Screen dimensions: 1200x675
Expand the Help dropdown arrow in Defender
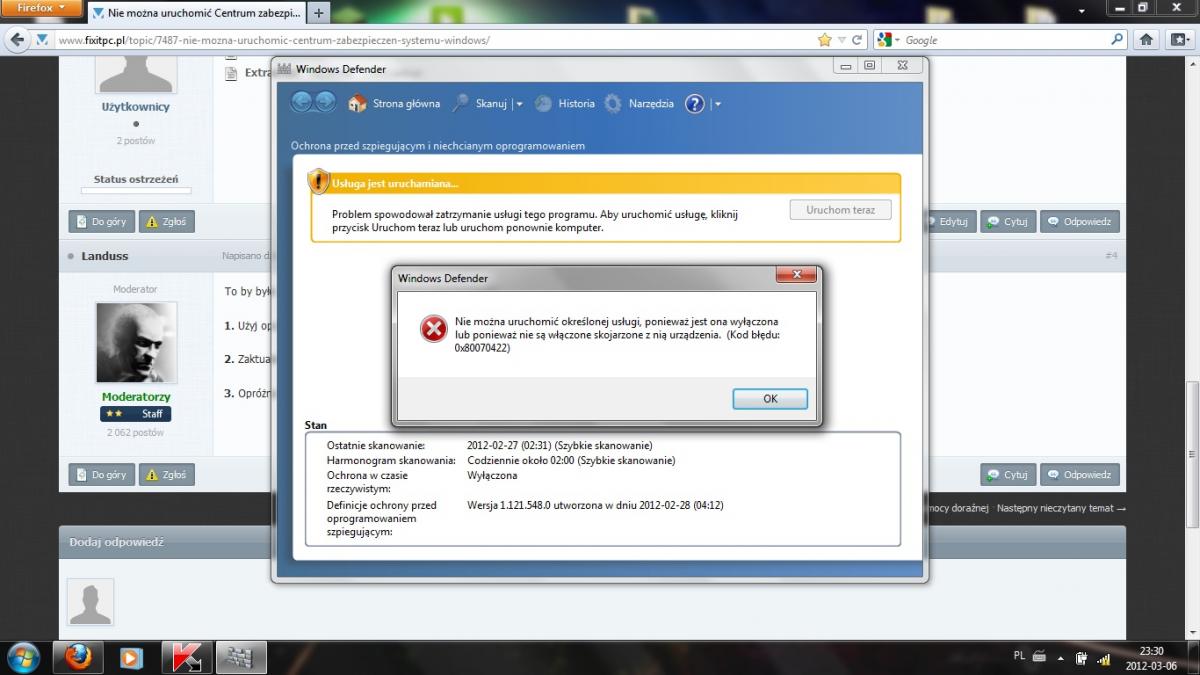tap(717, 104)
